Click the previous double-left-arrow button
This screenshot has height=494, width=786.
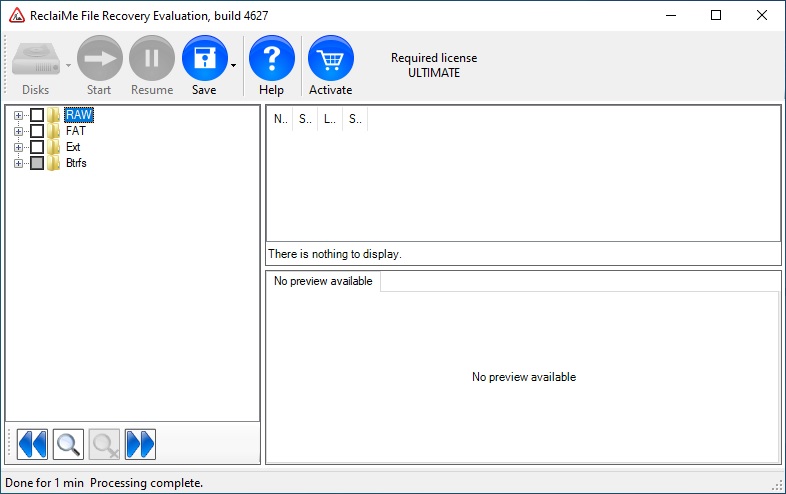tap(32, 444)
